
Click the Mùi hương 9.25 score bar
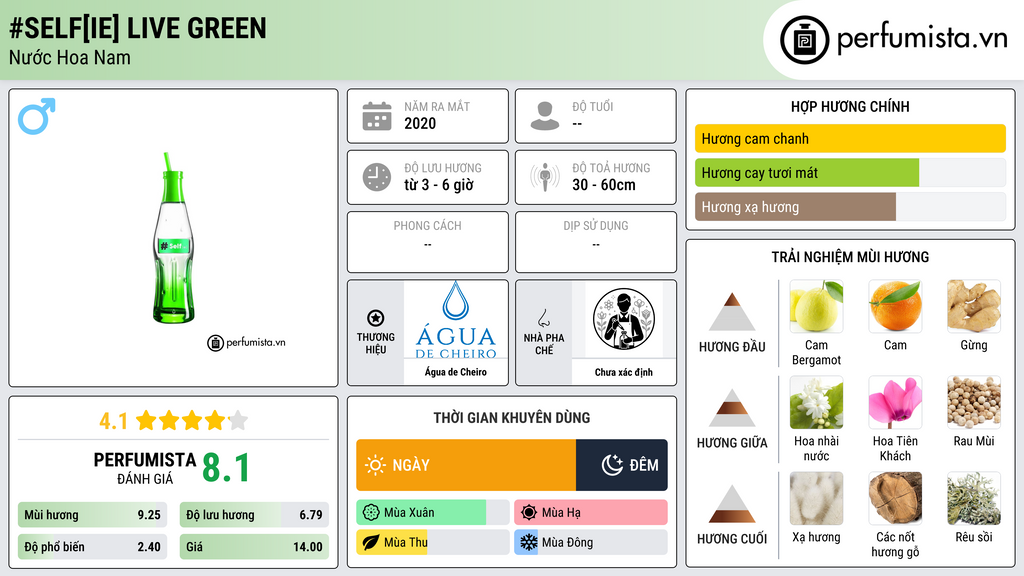(x=93, y=515)
